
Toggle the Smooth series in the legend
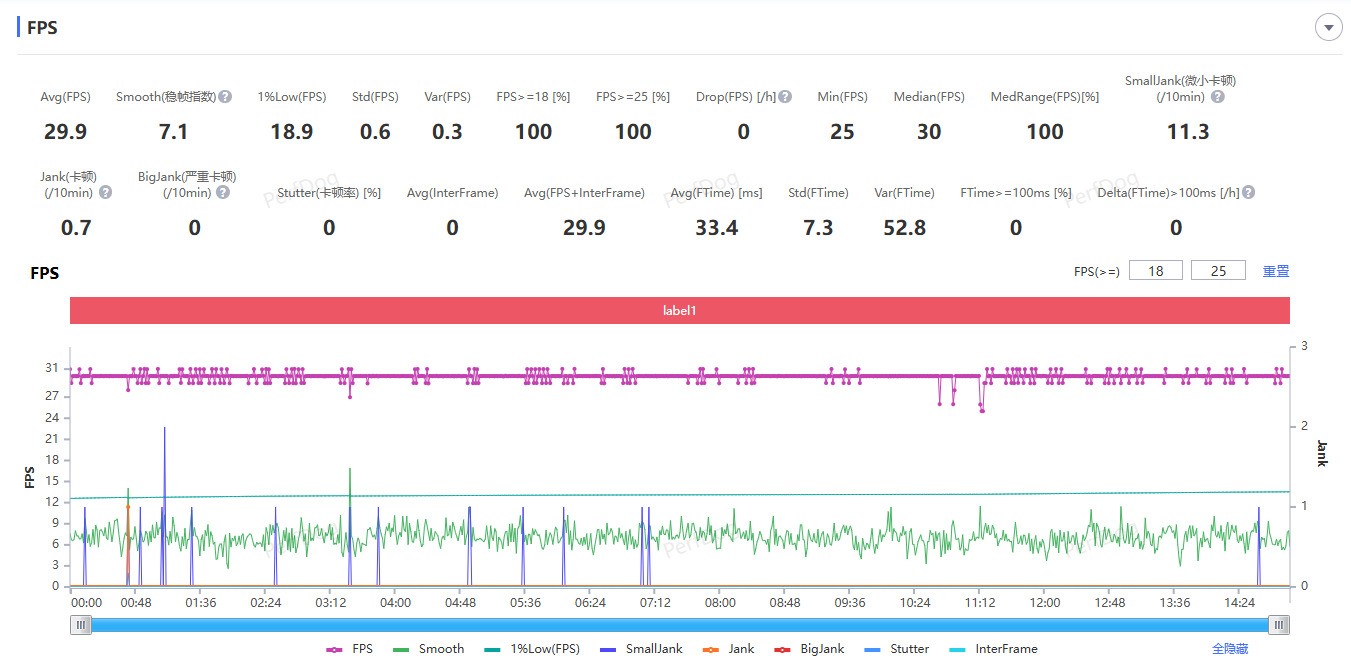(429, 649)
